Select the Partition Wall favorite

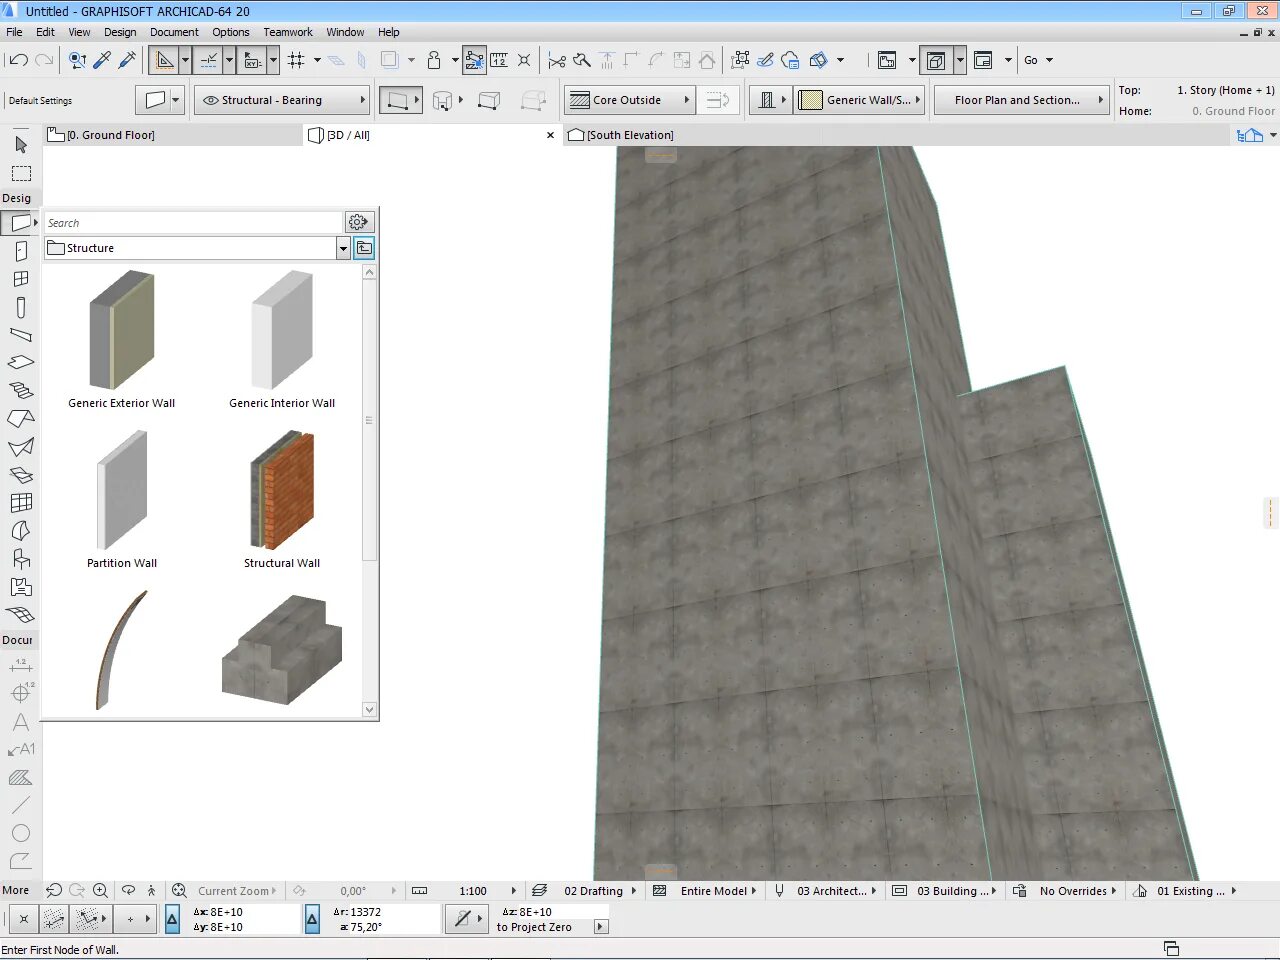(x=122, y=500)
